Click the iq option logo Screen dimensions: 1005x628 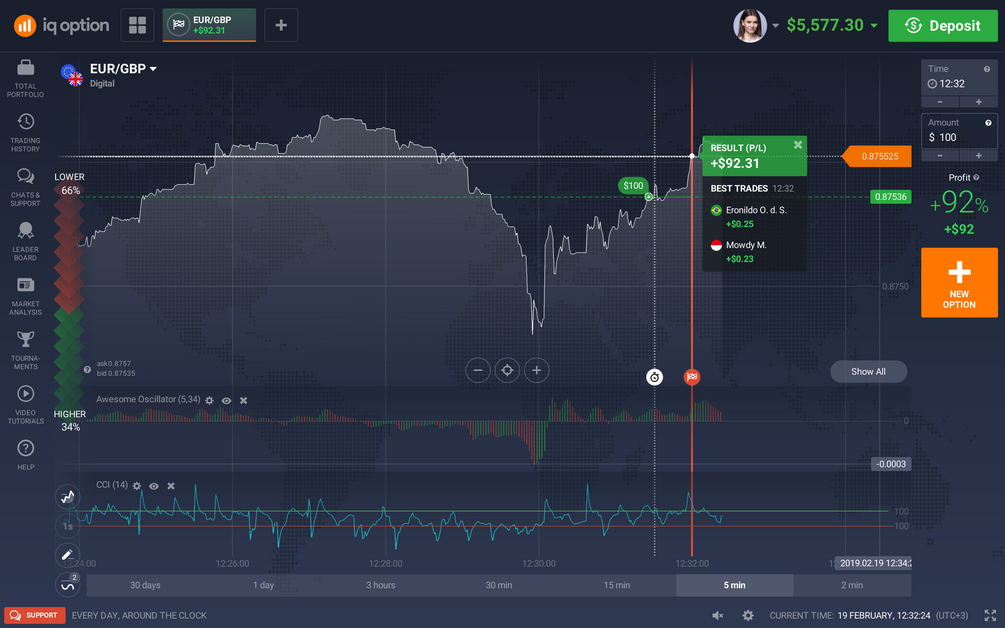click(x=62, y=26)
